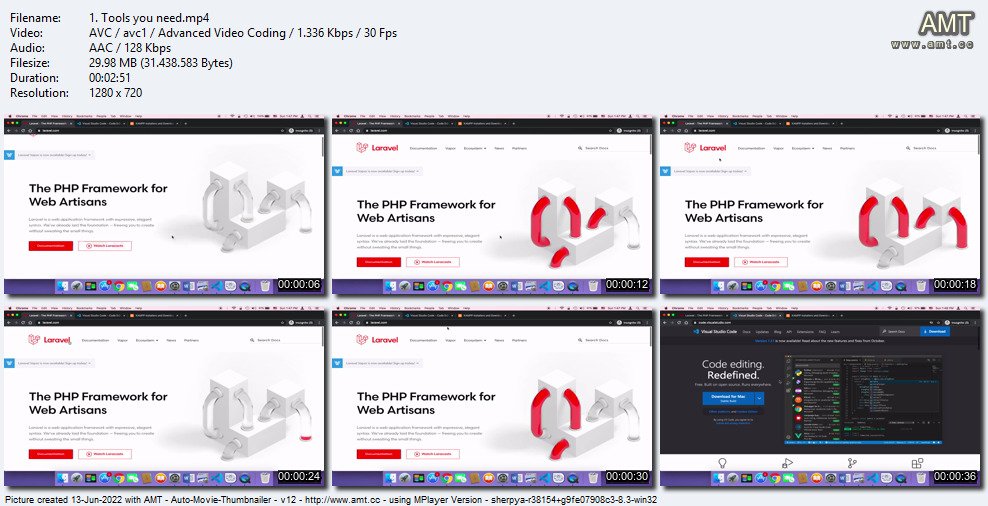The image size is (988, 506).
Task: Click the Watch Laracasts button in the 00:00:12 thumbnail
Action: click(x=433, y=262)
